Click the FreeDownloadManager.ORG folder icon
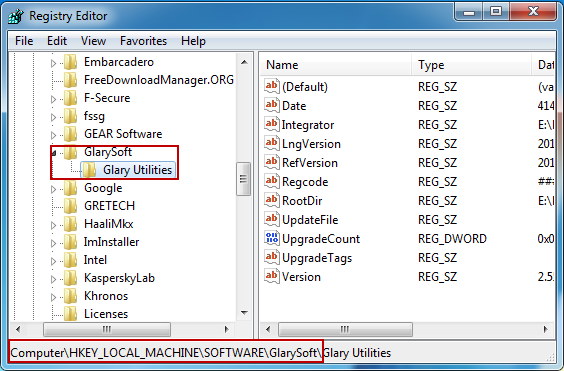This screenshot has height=371, width=564. pos(70,80)
